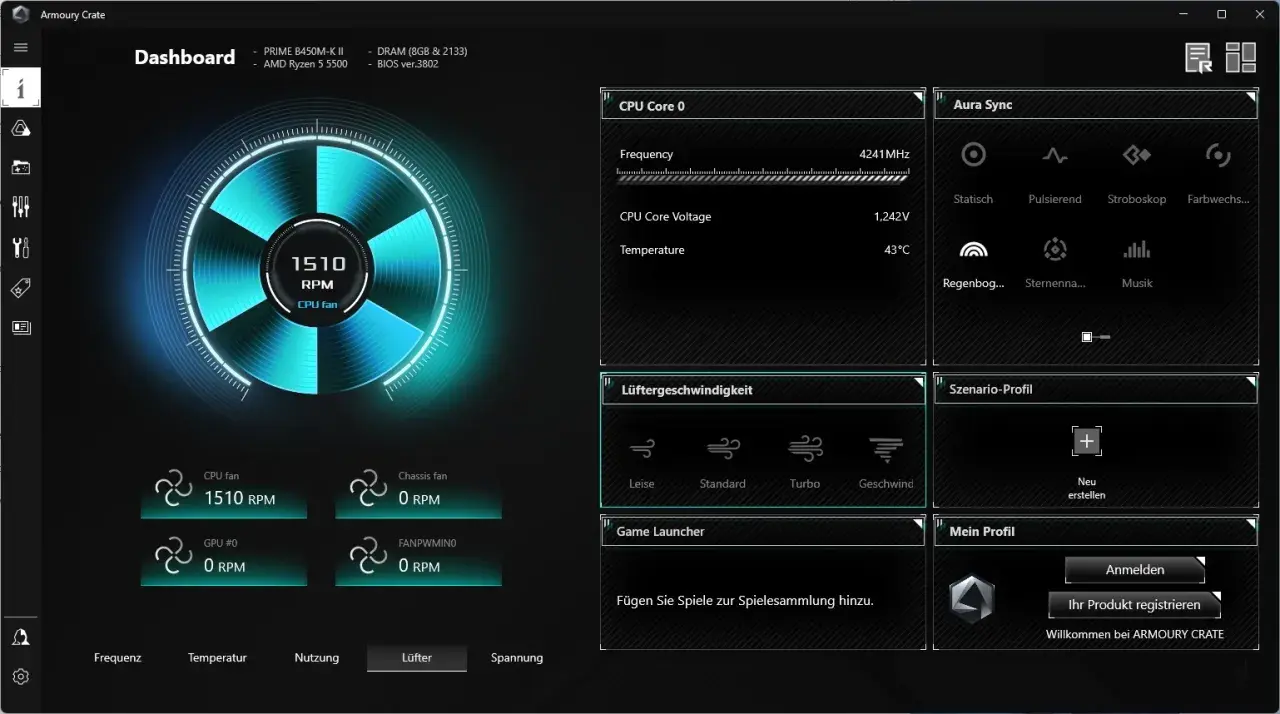Select Farbwechsel Aura lighting effect
1280x714 pixels.
(x=1218, y=172)
